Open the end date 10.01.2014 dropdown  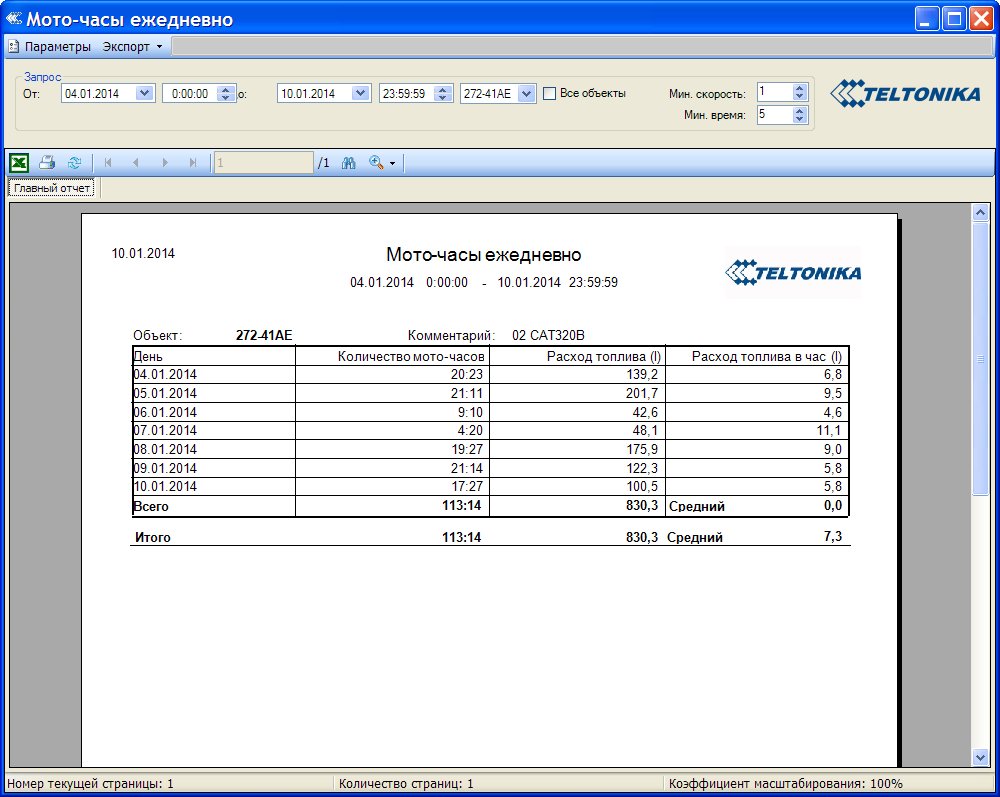click(x=360, y=93)
